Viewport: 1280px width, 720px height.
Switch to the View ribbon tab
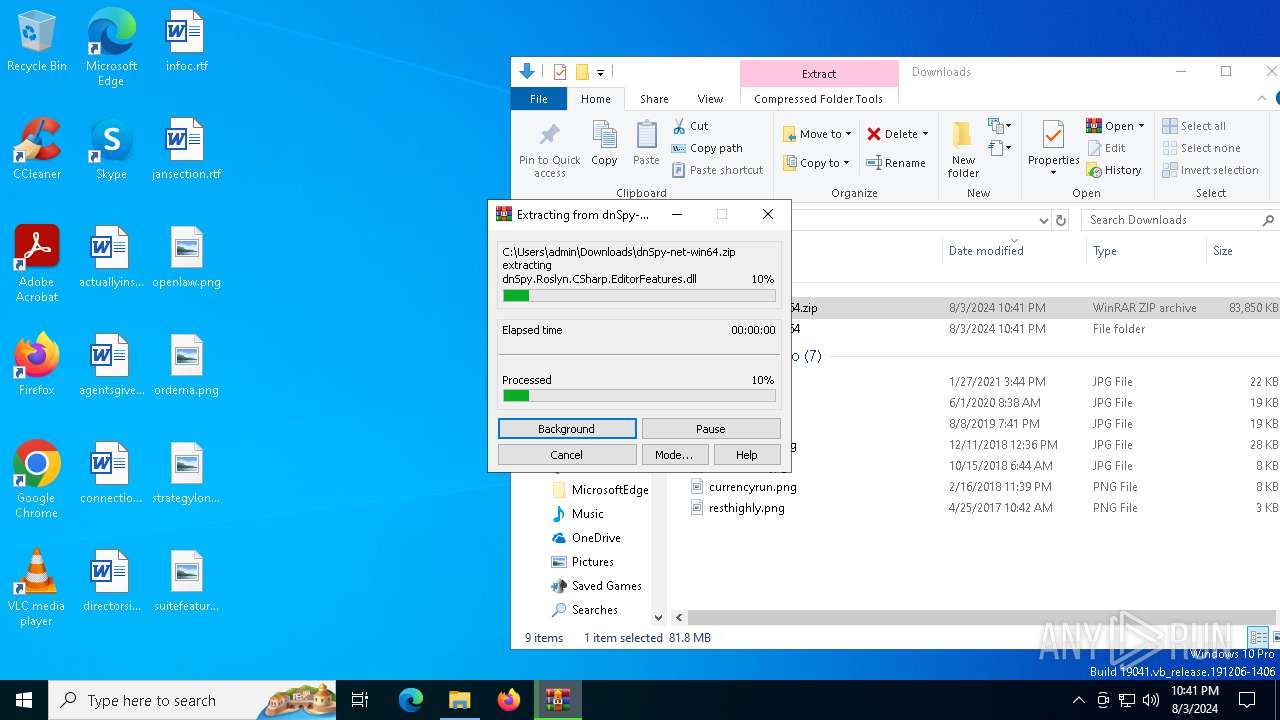point(710,99)
